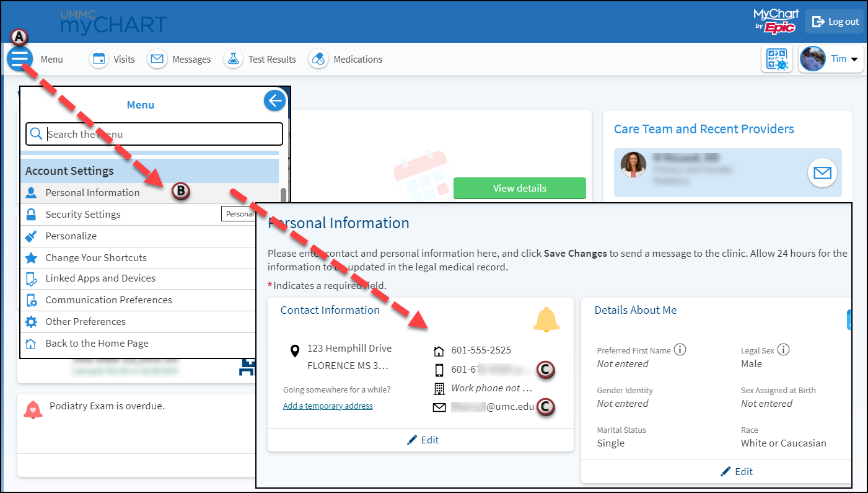Message the care team provider envelope icon

click(x=822, y=173)
